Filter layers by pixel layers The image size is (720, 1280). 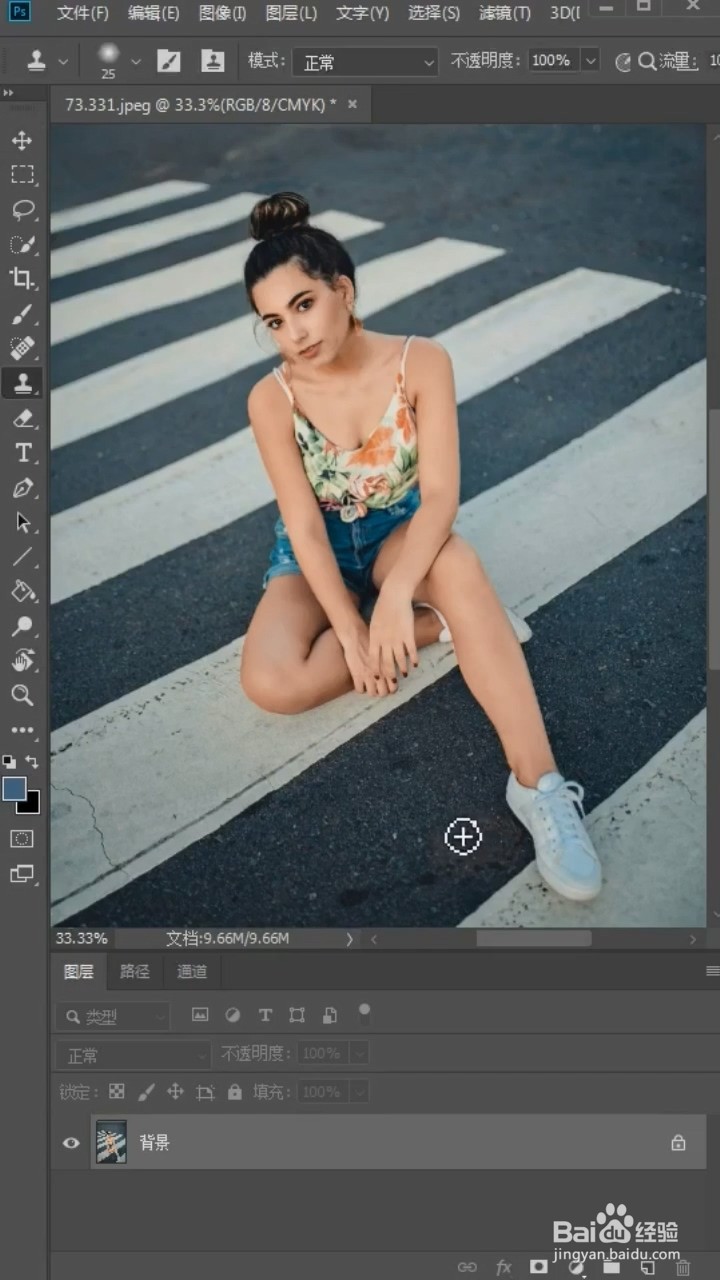200,1015
